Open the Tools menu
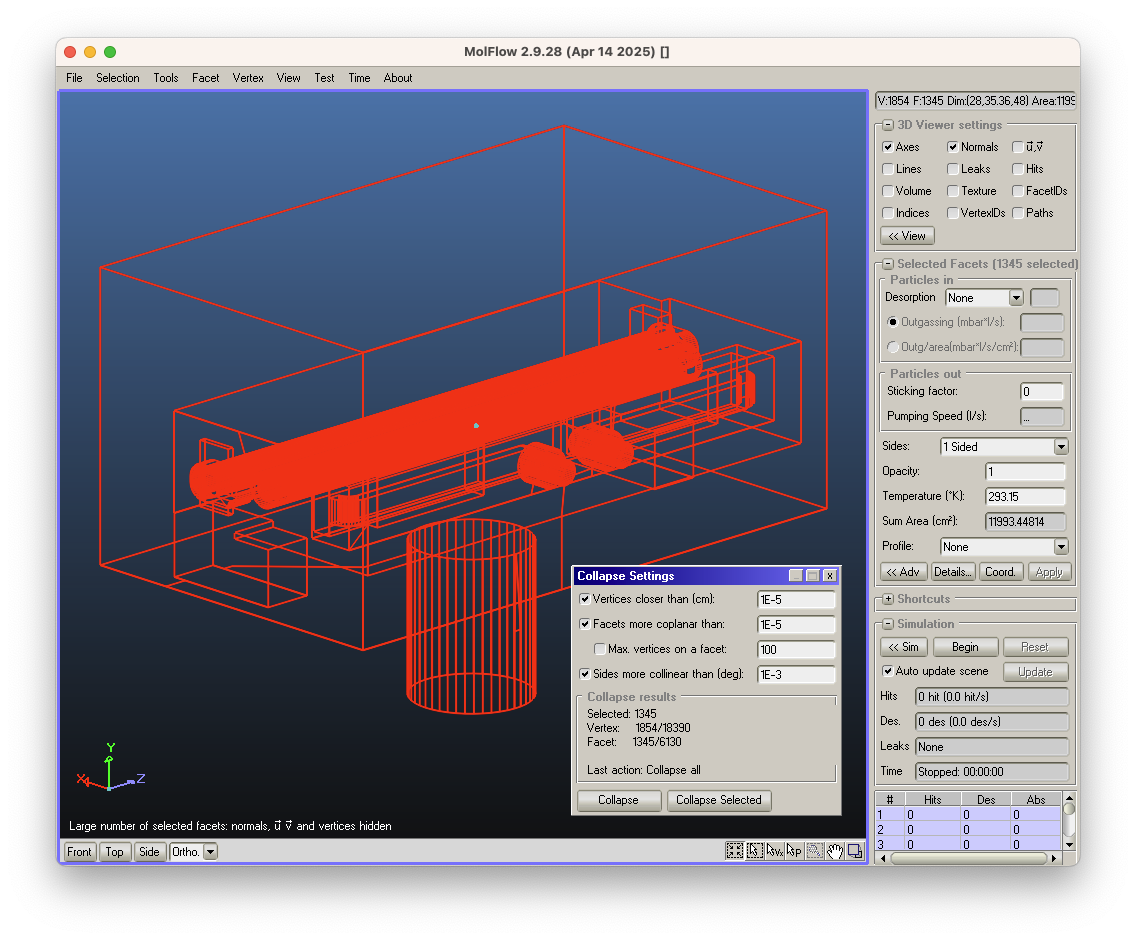This screenshot has width=1136, height=940. pyautogui.click(x=165, y=78)
